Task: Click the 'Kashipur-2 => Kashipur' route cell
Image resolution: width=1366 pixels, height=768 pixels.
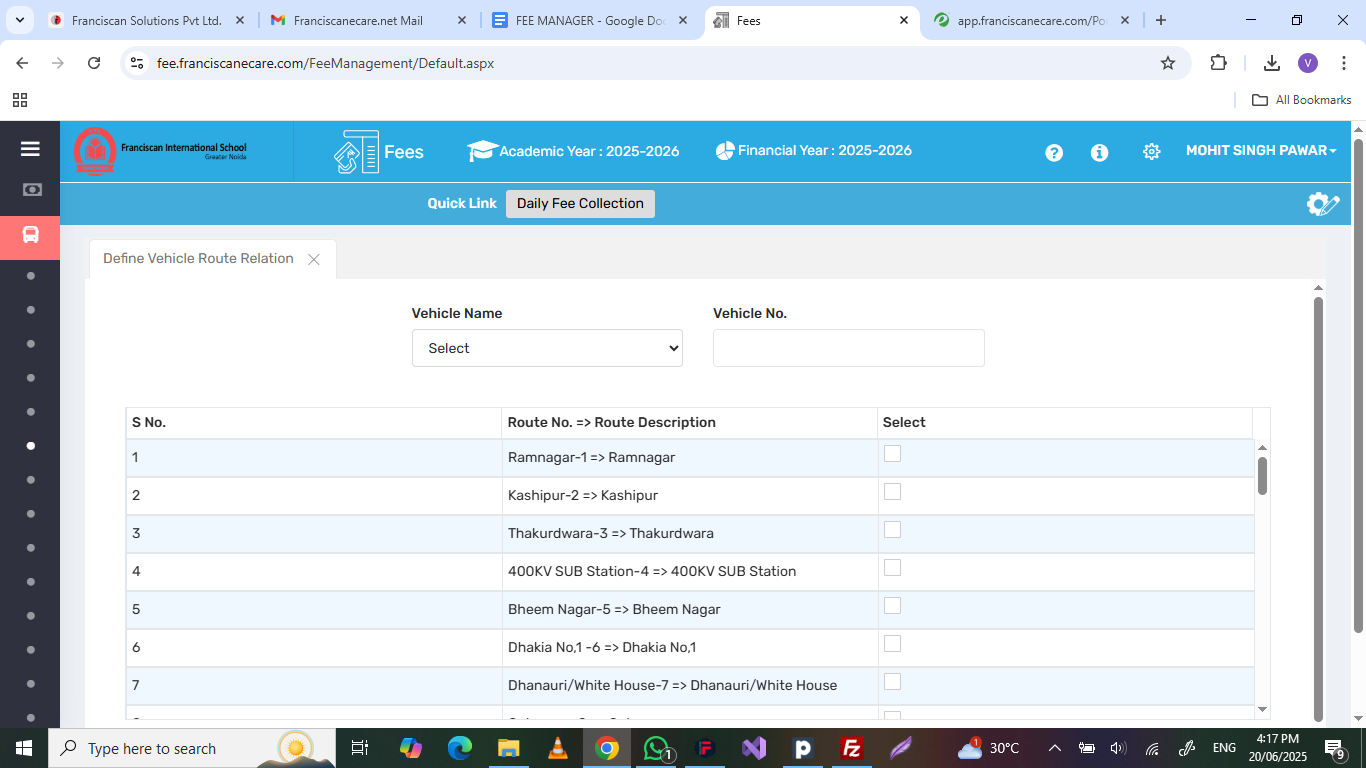Action: [689, 496]
